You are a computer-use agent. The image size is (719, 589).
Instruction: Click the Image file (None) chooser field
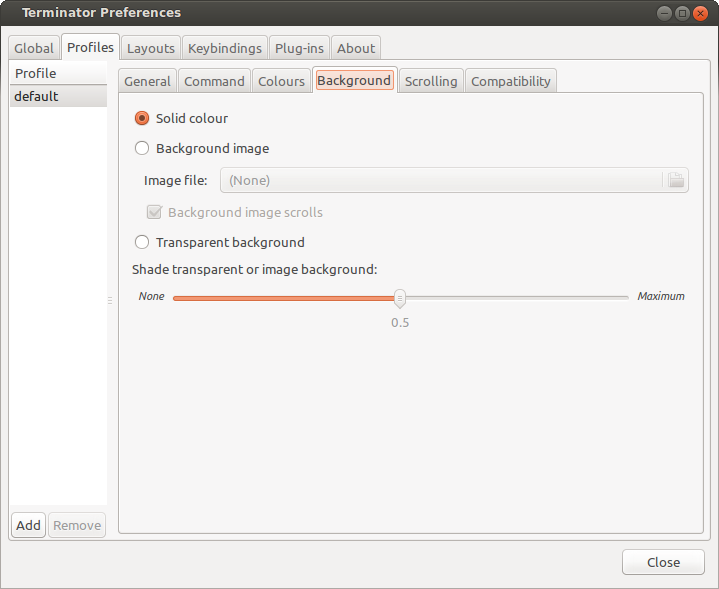(454, 180)
